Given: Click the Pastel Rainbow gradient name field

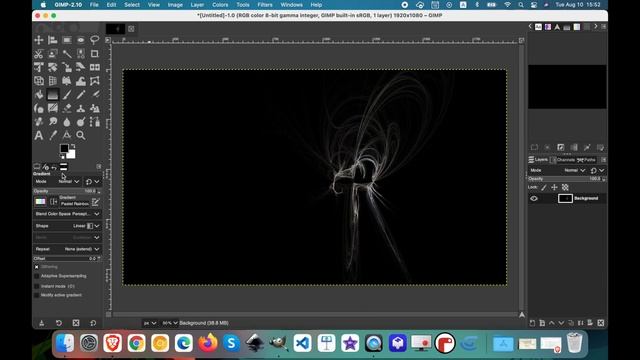Looking at the screenshot, I should tap(75, 204).
